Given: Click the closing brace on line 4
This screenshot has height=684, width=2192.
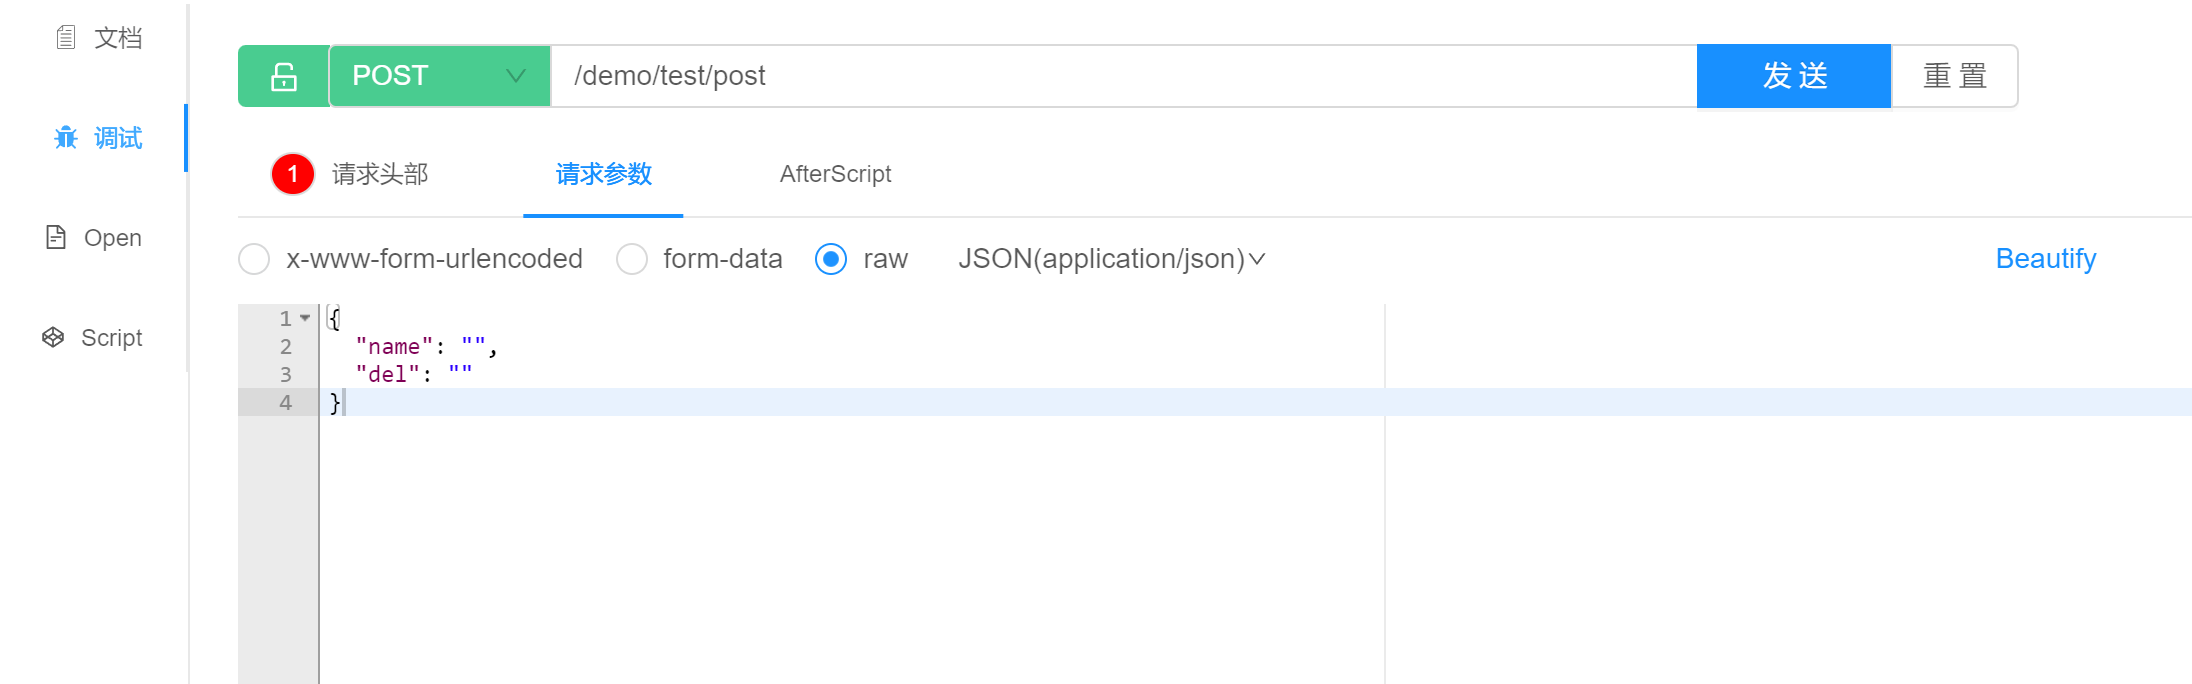Looking at the screenshot, I should click(x=335, y=402).
